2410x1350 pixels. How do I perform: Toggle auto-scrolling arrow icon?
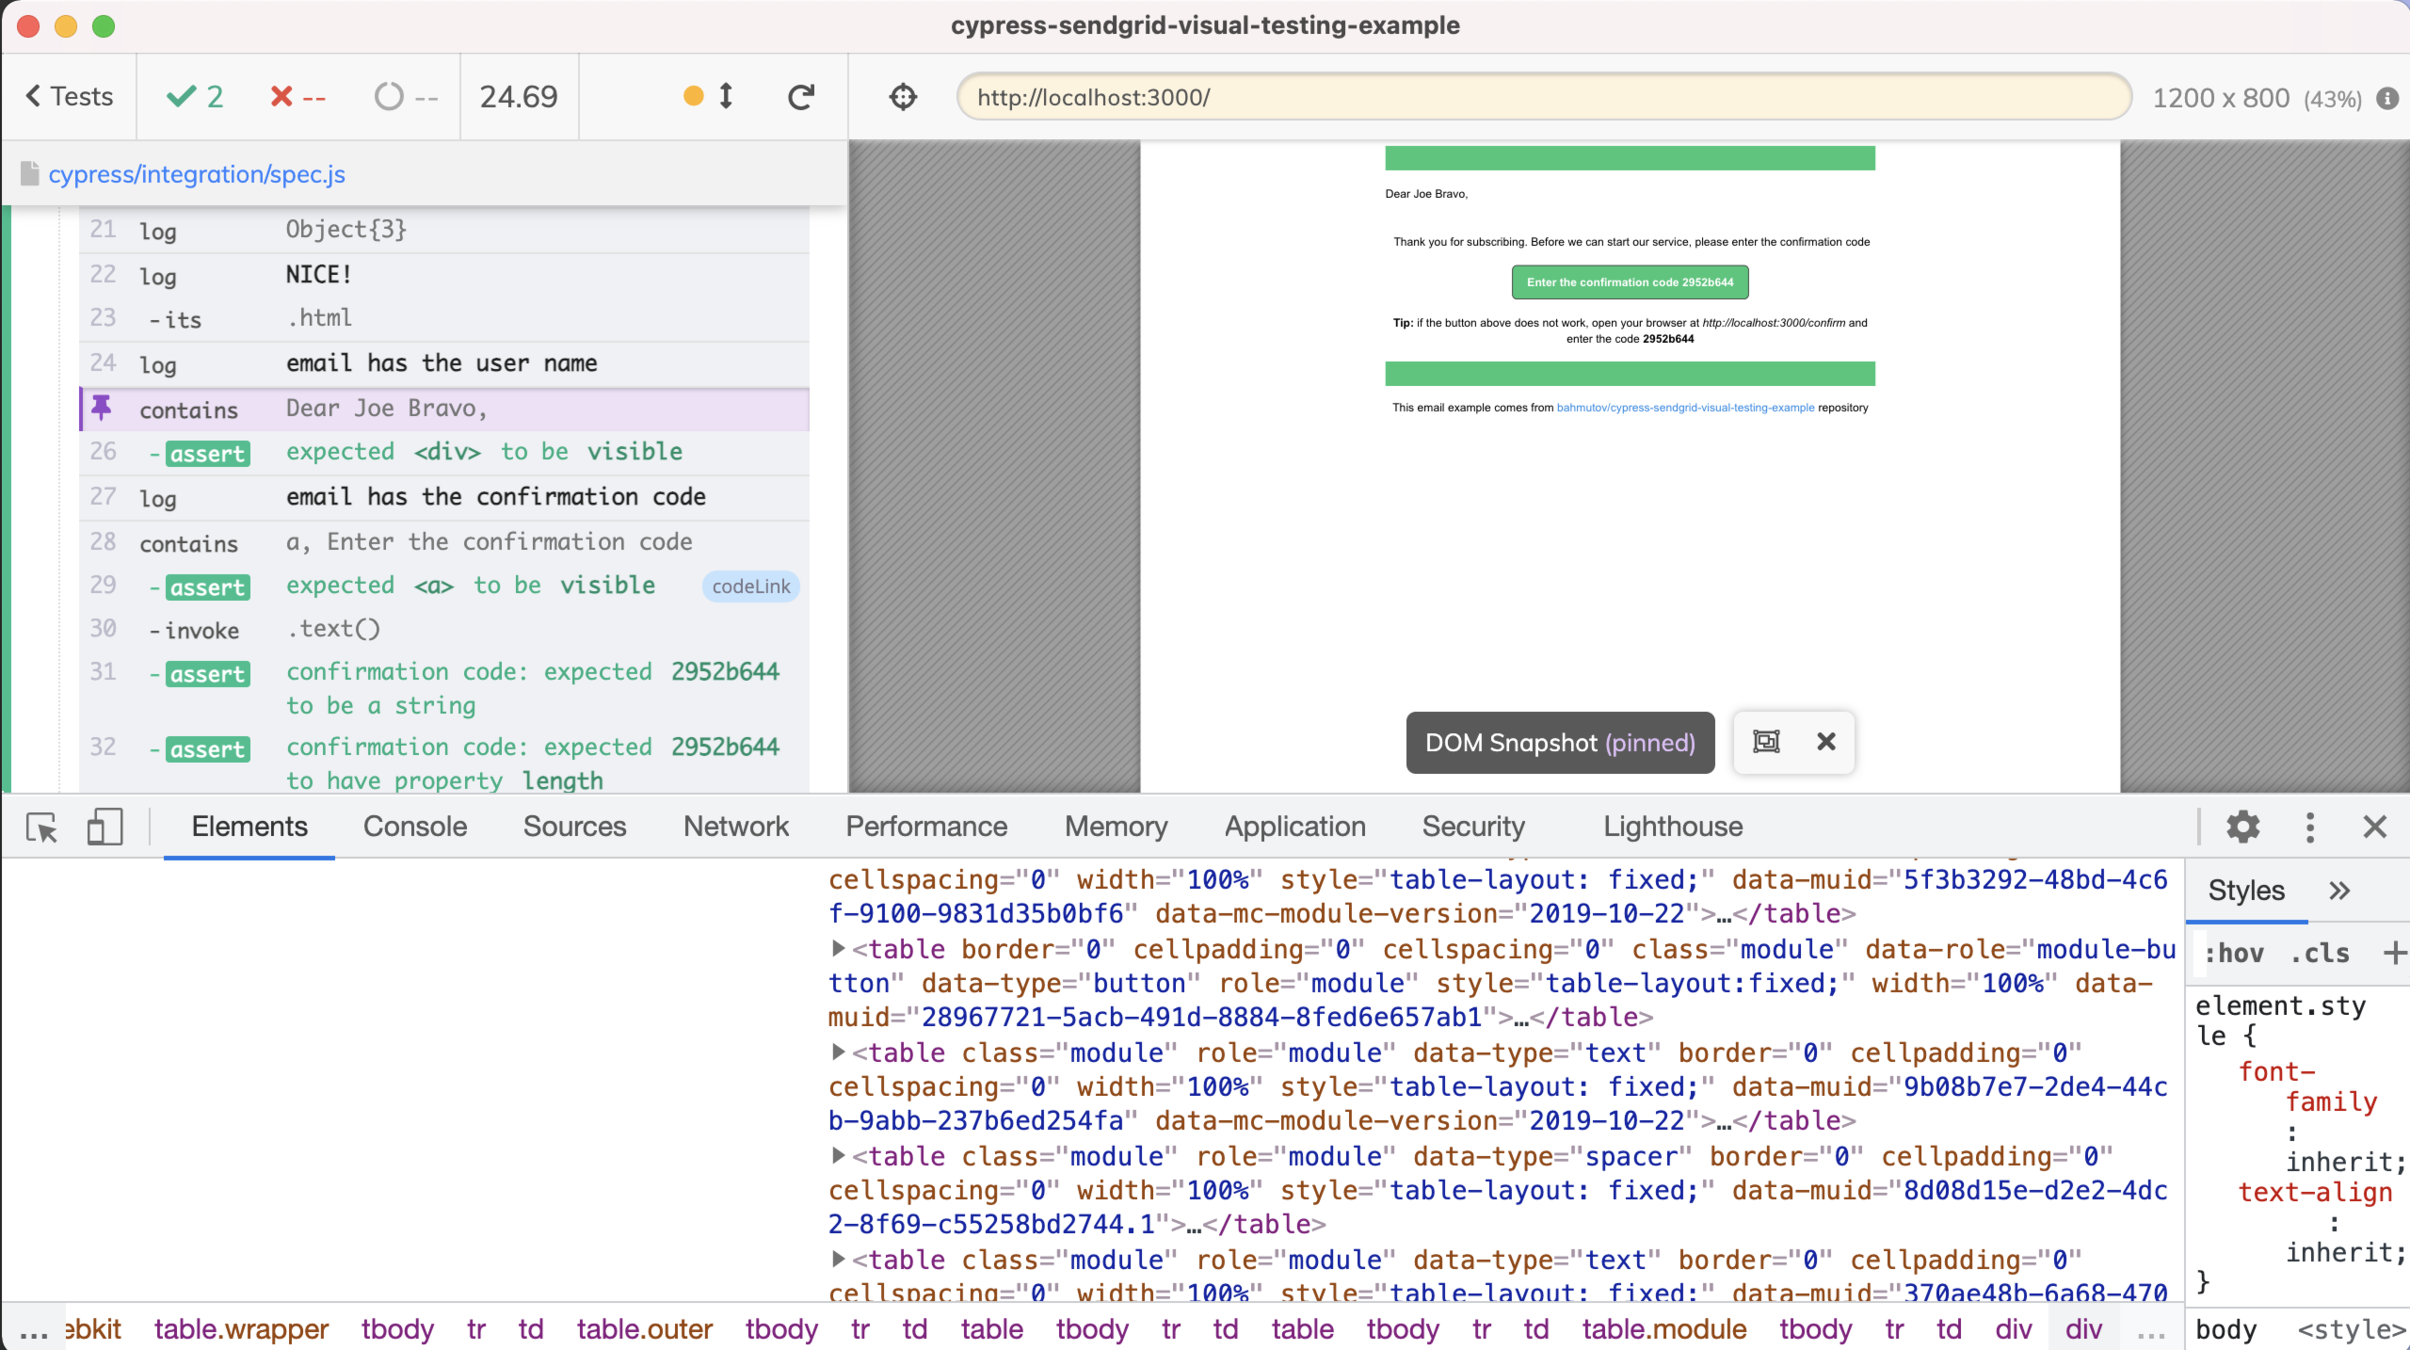[726, 96]
